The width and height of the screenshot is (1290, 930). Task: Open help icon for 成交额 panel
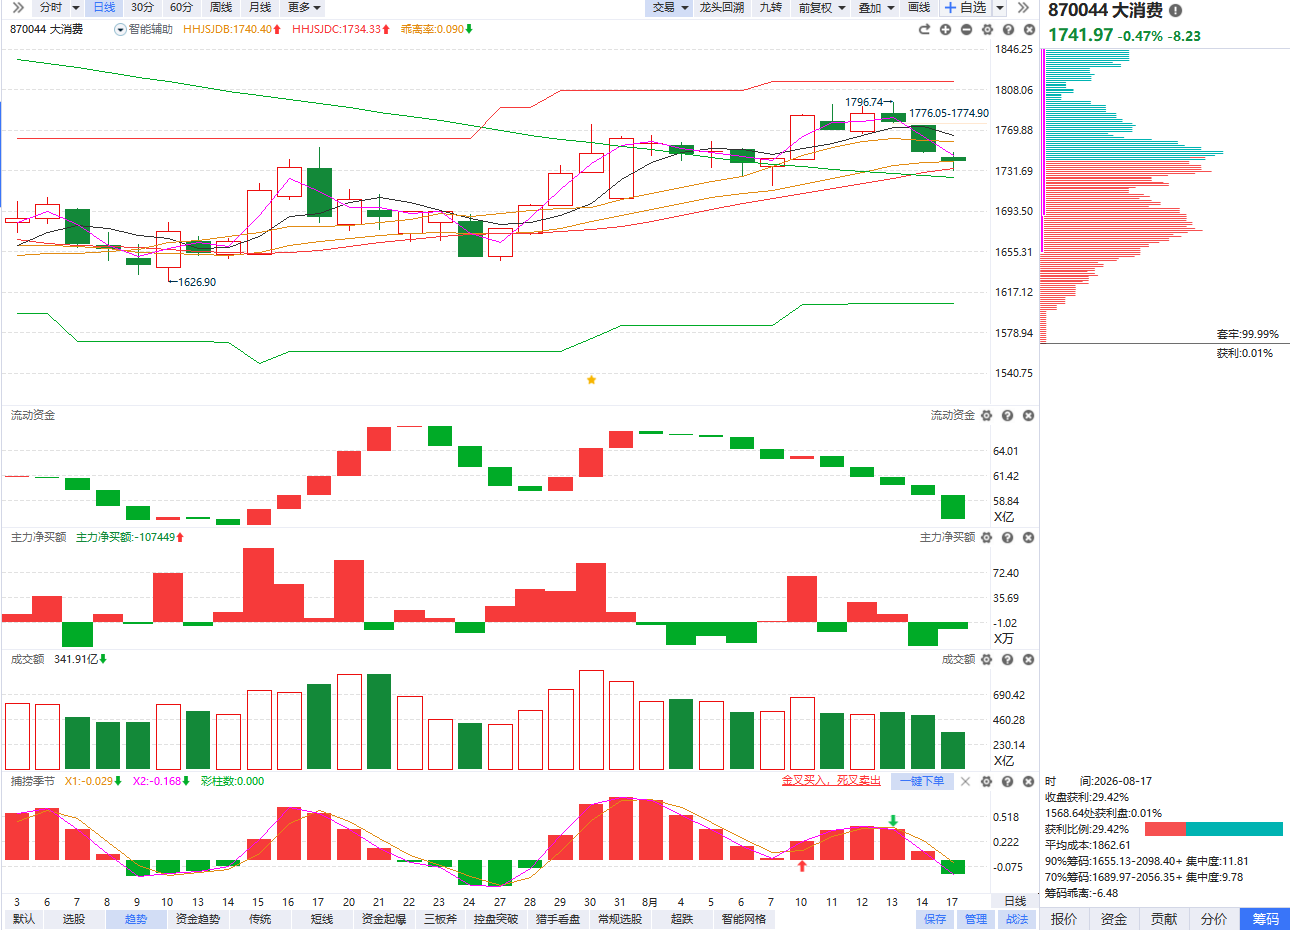click(1008, 659)
